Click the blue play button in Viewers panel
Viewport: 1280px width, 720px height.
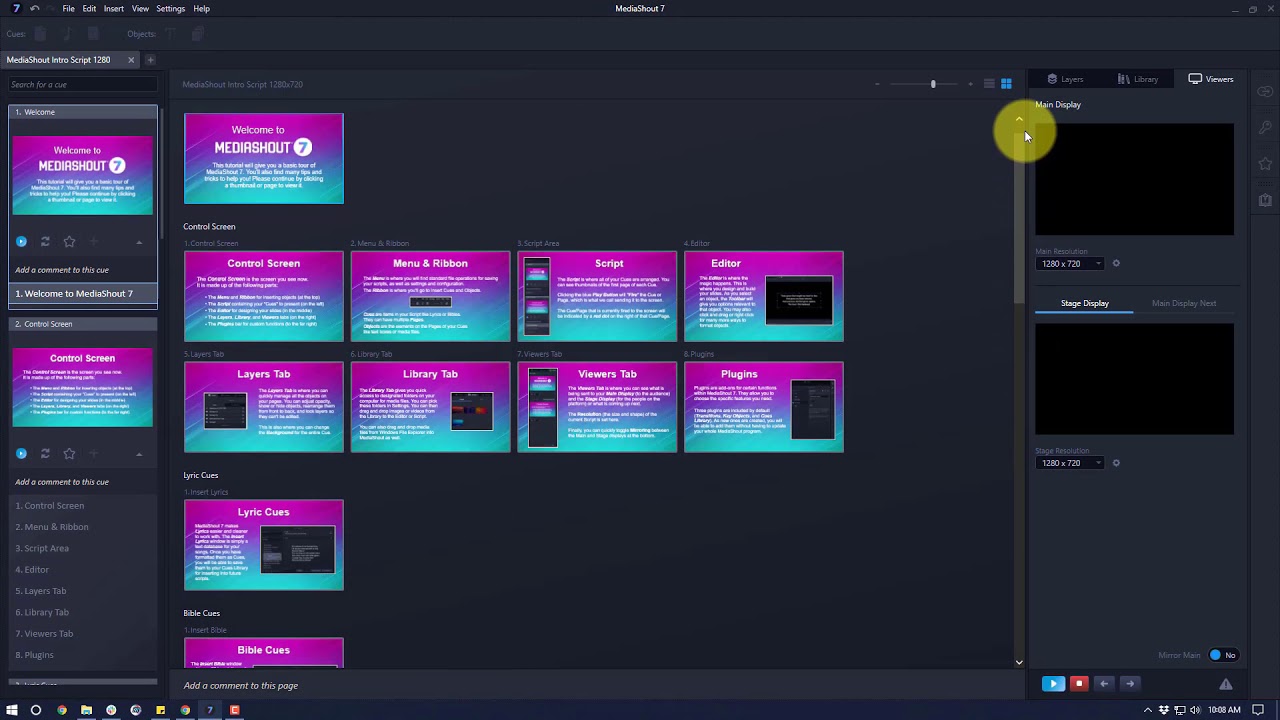click(x=1053, y=684)
